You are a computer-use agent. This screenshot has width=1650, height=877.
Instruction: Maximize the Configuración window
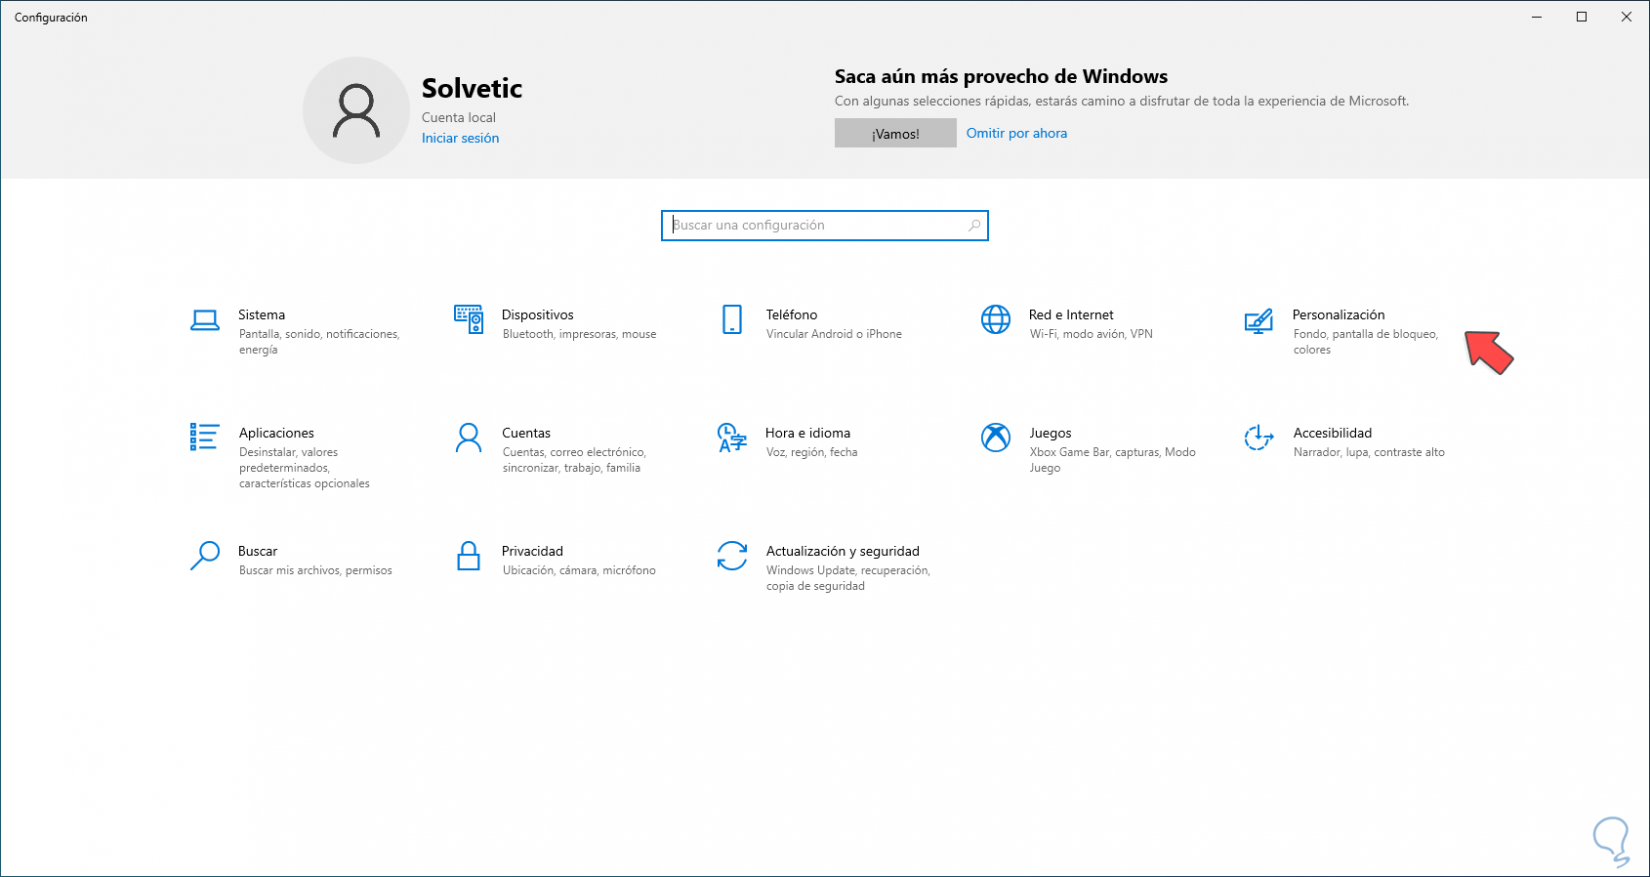click(1582, 17)
